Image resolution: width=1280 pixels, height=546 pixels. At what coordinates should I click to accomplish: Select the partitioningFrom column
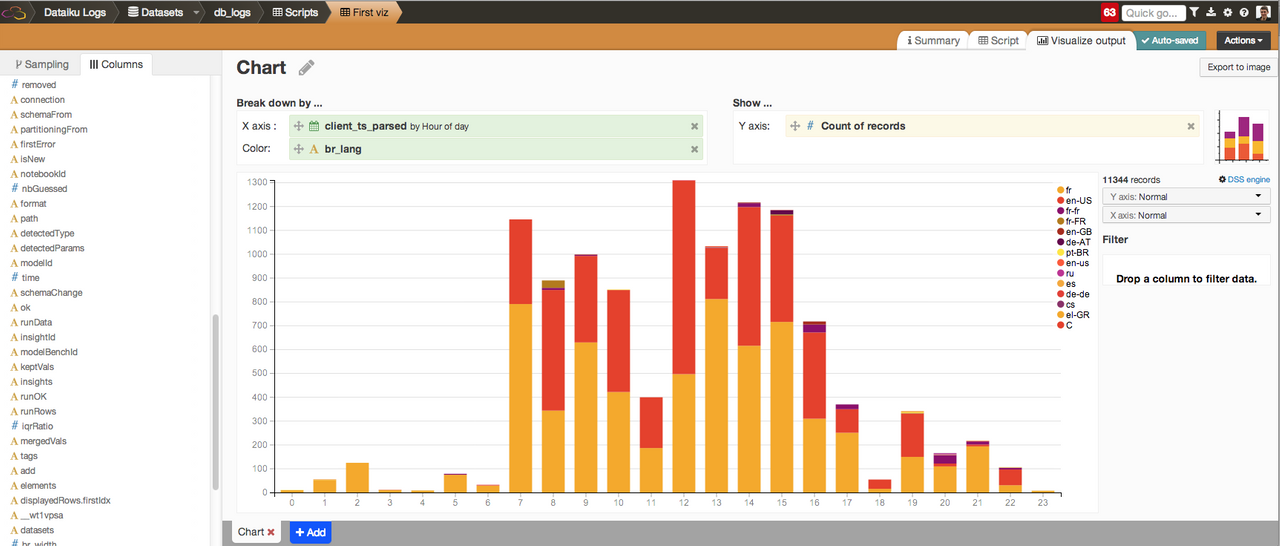pyautogui.click(x=54, y=130)
